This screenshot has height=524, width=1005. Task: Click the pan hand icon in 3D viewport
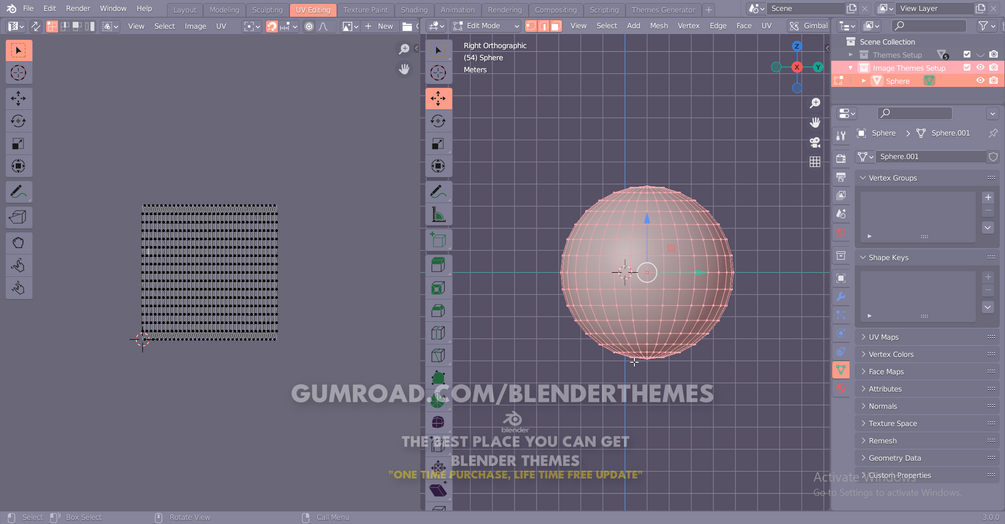pyautogui.click(x=815, y=122)
